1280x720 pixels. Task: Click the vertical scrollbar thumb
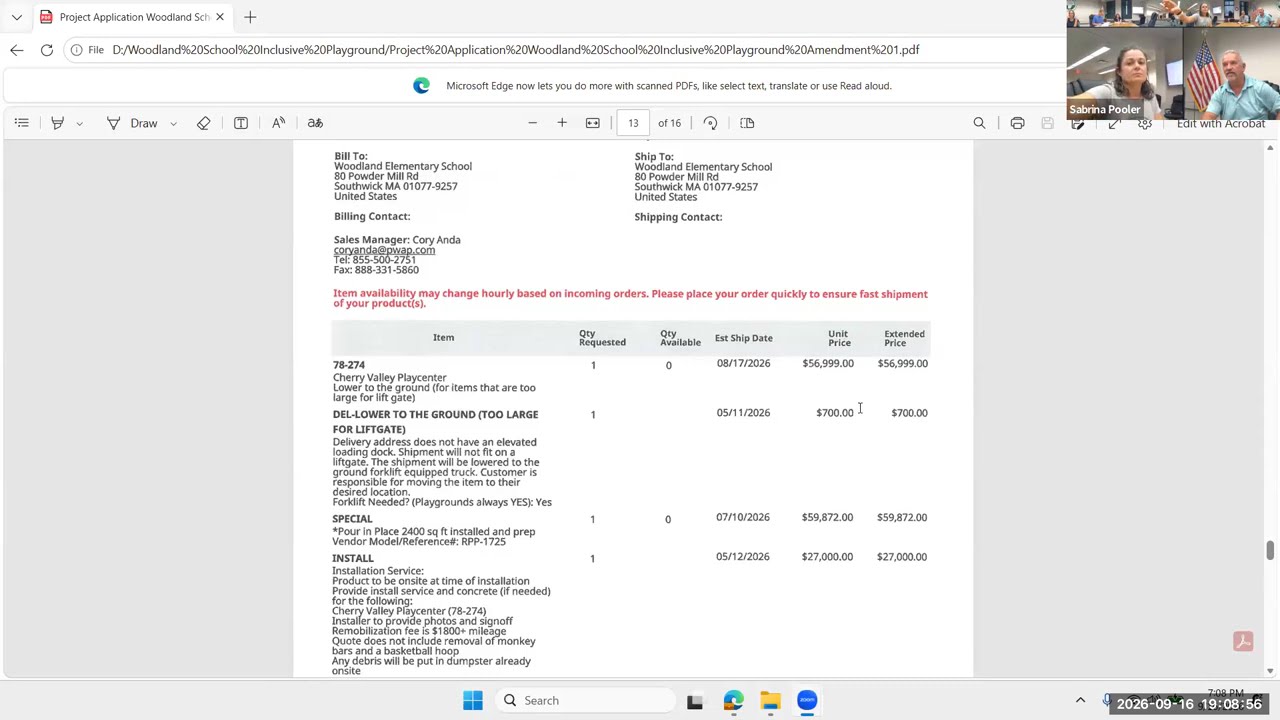[1270, 551]
